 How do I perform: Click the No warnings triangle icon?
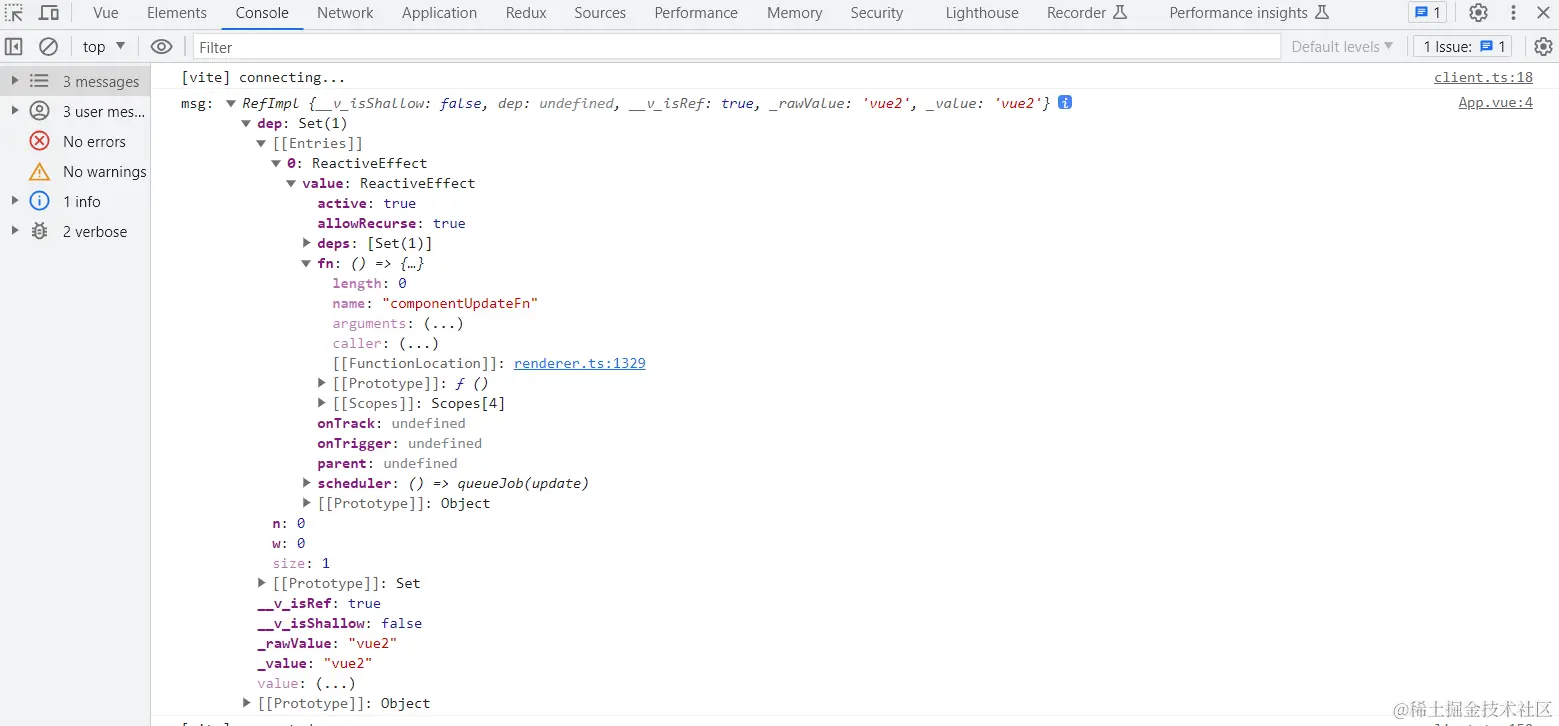click(x=40, y=171)
